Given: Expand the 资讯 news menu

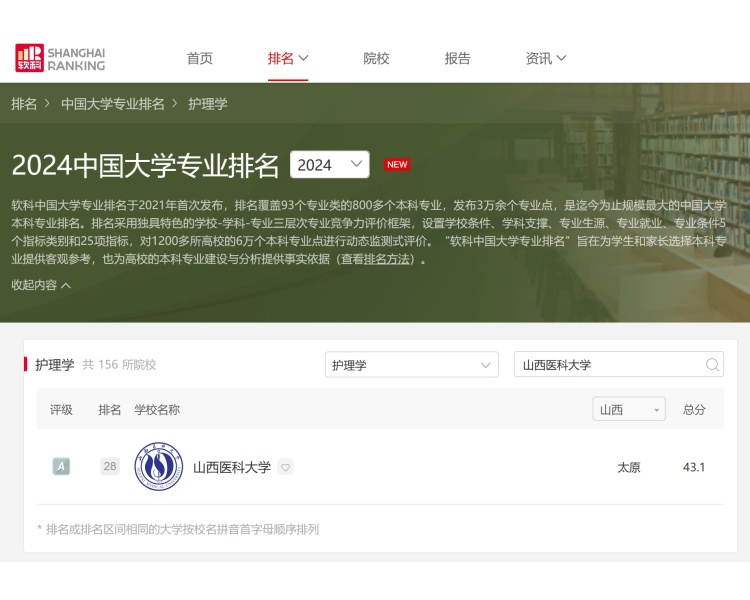Looking at the screenshot, I should (x=546, y=58).
